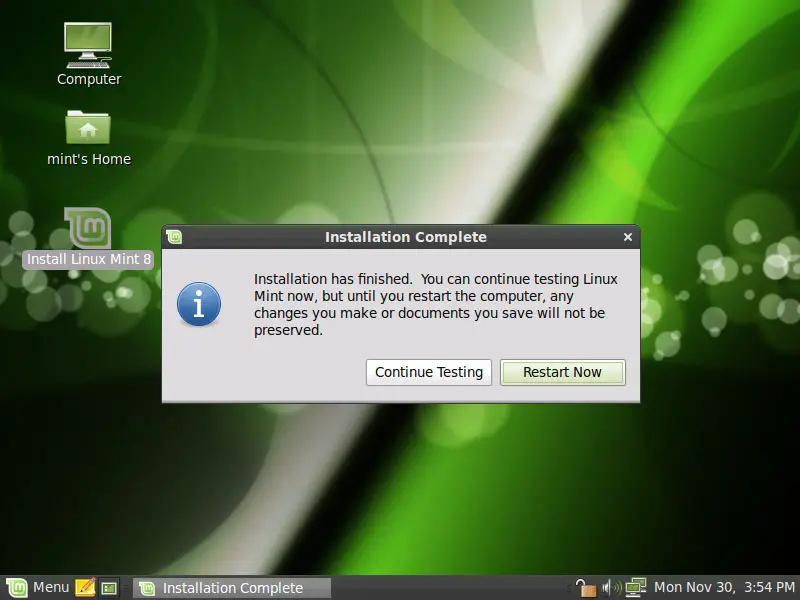Click the Mint logo in the dialog title bar
Screen dimensions: 800x600
(174, 237)
